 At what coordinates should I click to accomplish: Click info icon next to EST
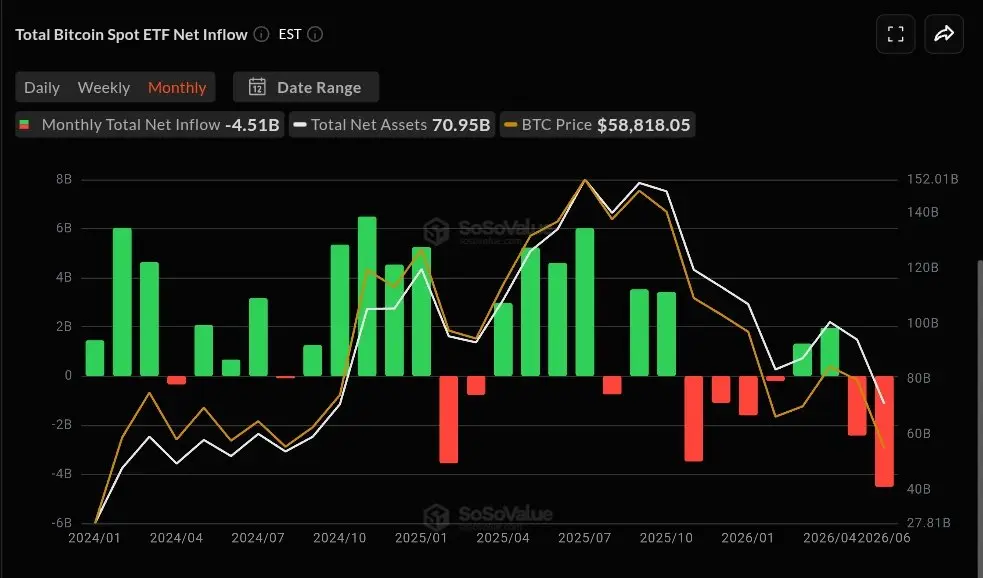[315, 34]
